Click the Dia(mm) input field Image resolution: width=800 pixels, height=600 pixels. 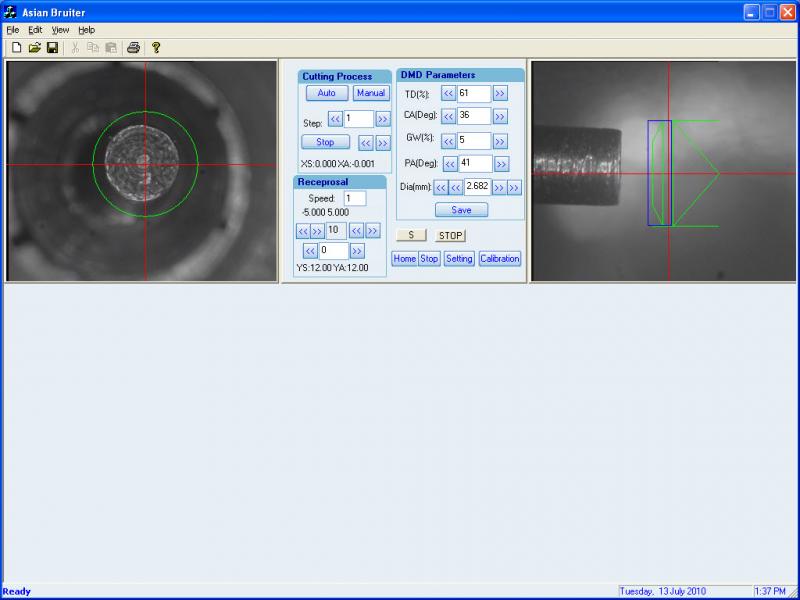pos(477,187)
